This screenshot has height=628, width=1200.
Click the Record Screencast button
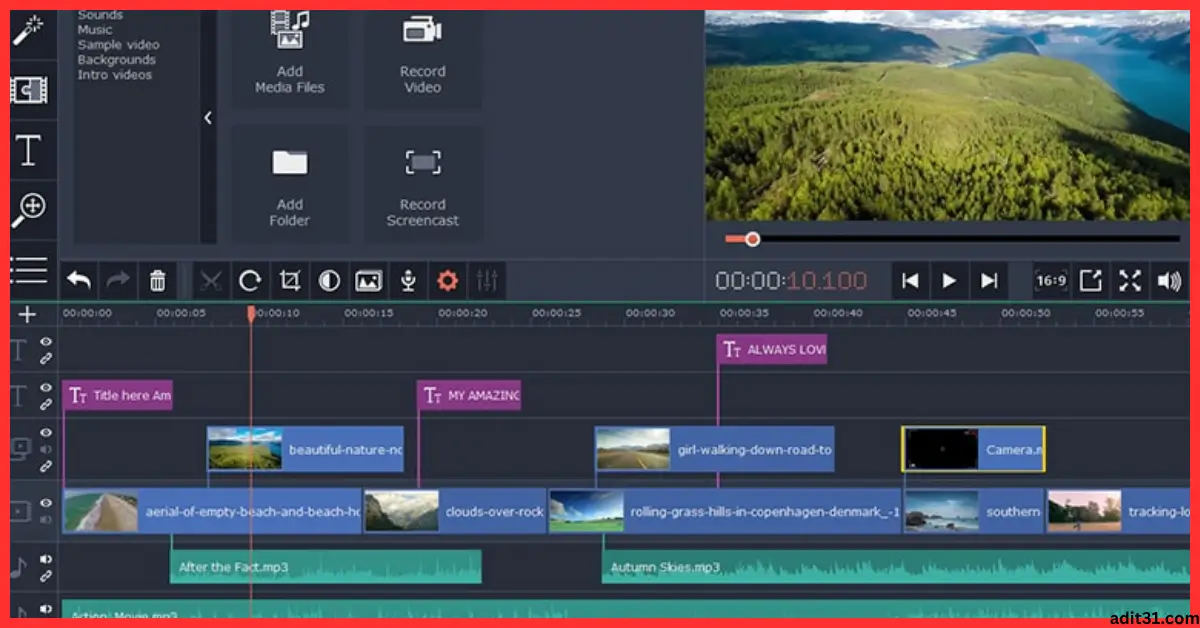(423, 184)
